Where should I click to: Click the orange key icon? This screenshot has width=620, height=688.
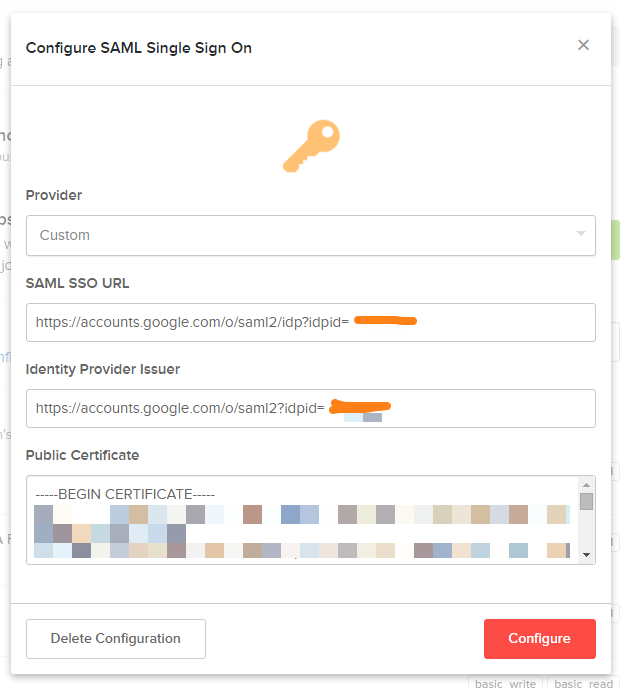point(312,146)
